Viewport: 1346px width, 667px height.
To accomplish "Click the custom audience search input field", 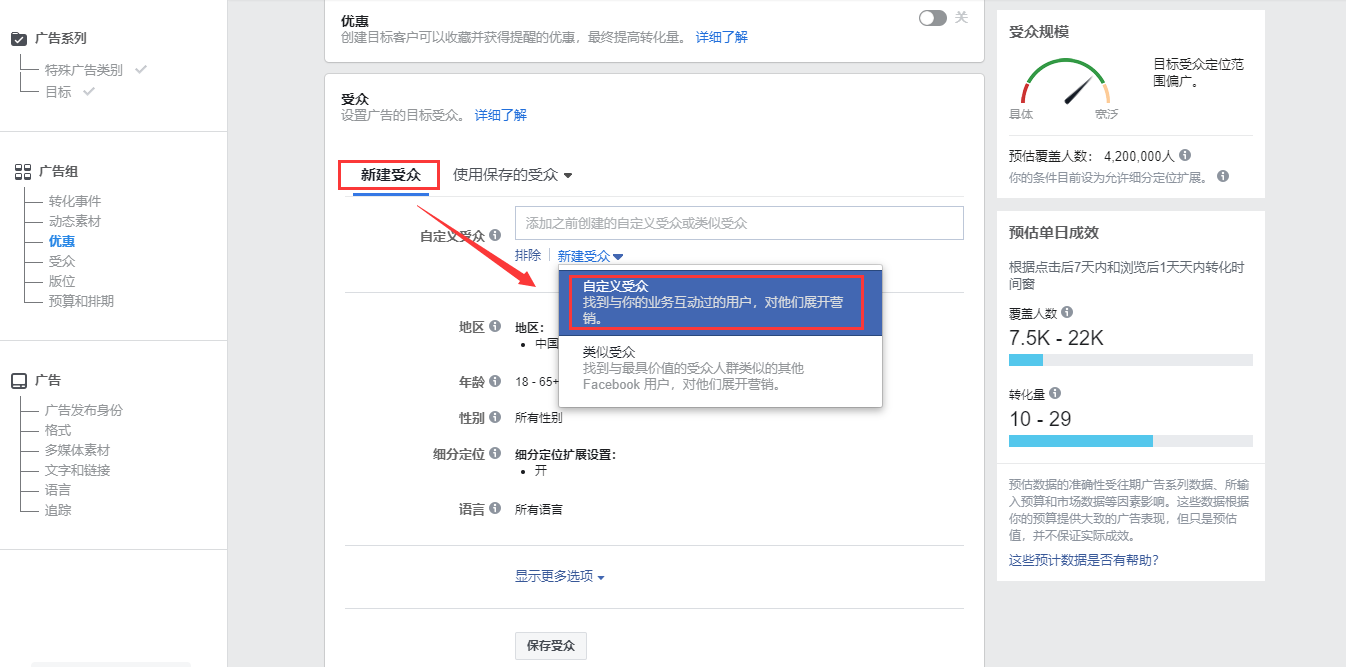I will pyautogui.click(x=739, y=223).
